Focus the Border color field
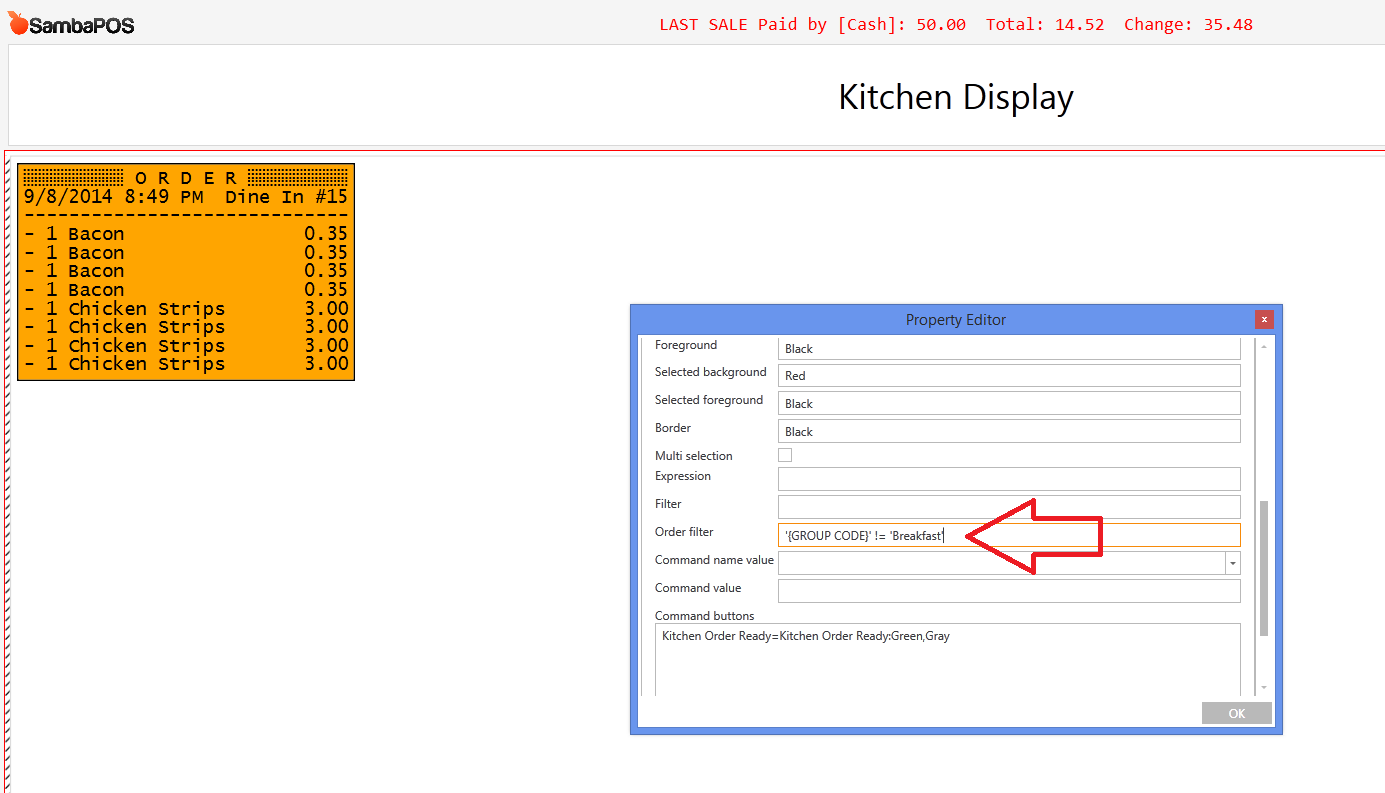 pos(1008,432)
